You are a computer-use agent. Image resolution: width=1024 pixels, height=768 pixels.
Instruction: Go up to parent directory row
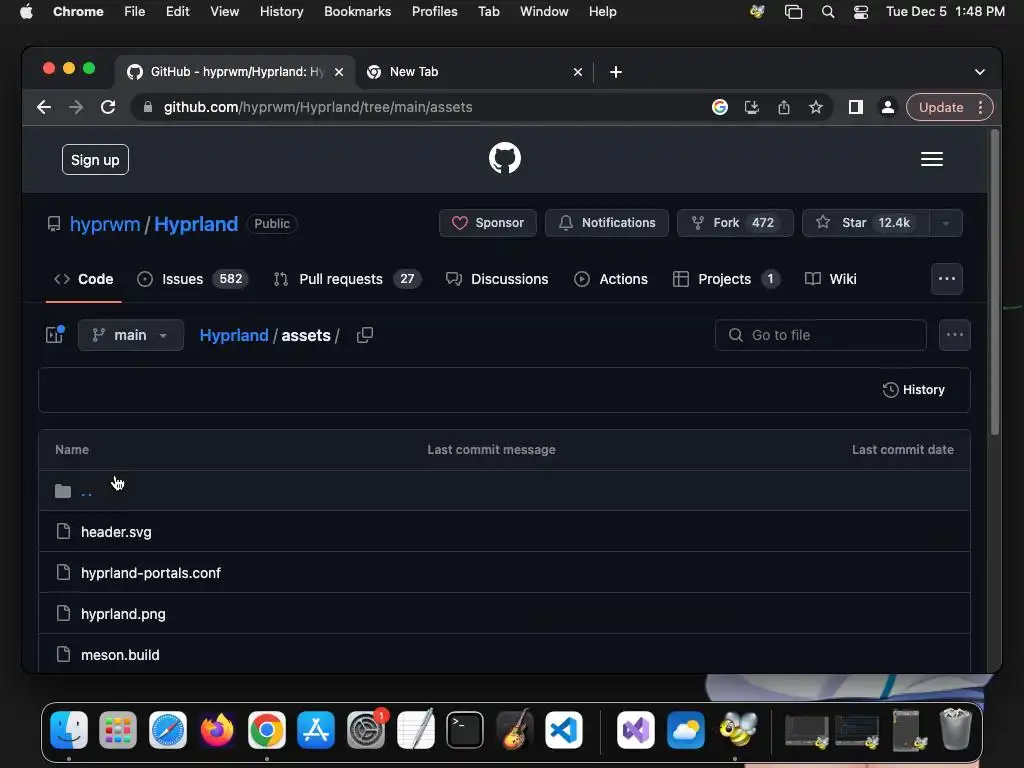click(x=504, y=490)
